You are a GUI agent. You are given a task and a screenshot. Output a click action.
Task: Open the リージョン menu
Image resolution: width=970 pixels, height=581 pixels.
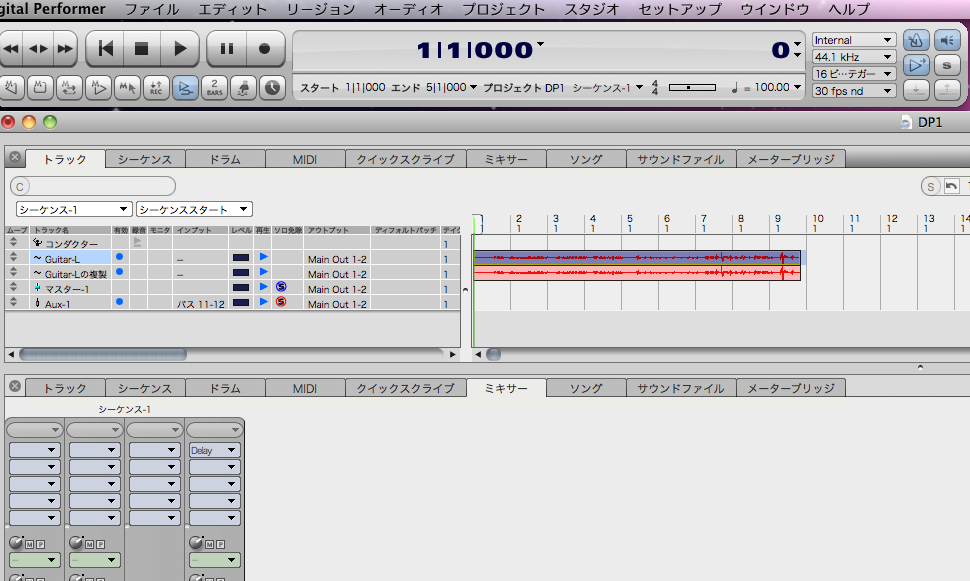[320, 9]
